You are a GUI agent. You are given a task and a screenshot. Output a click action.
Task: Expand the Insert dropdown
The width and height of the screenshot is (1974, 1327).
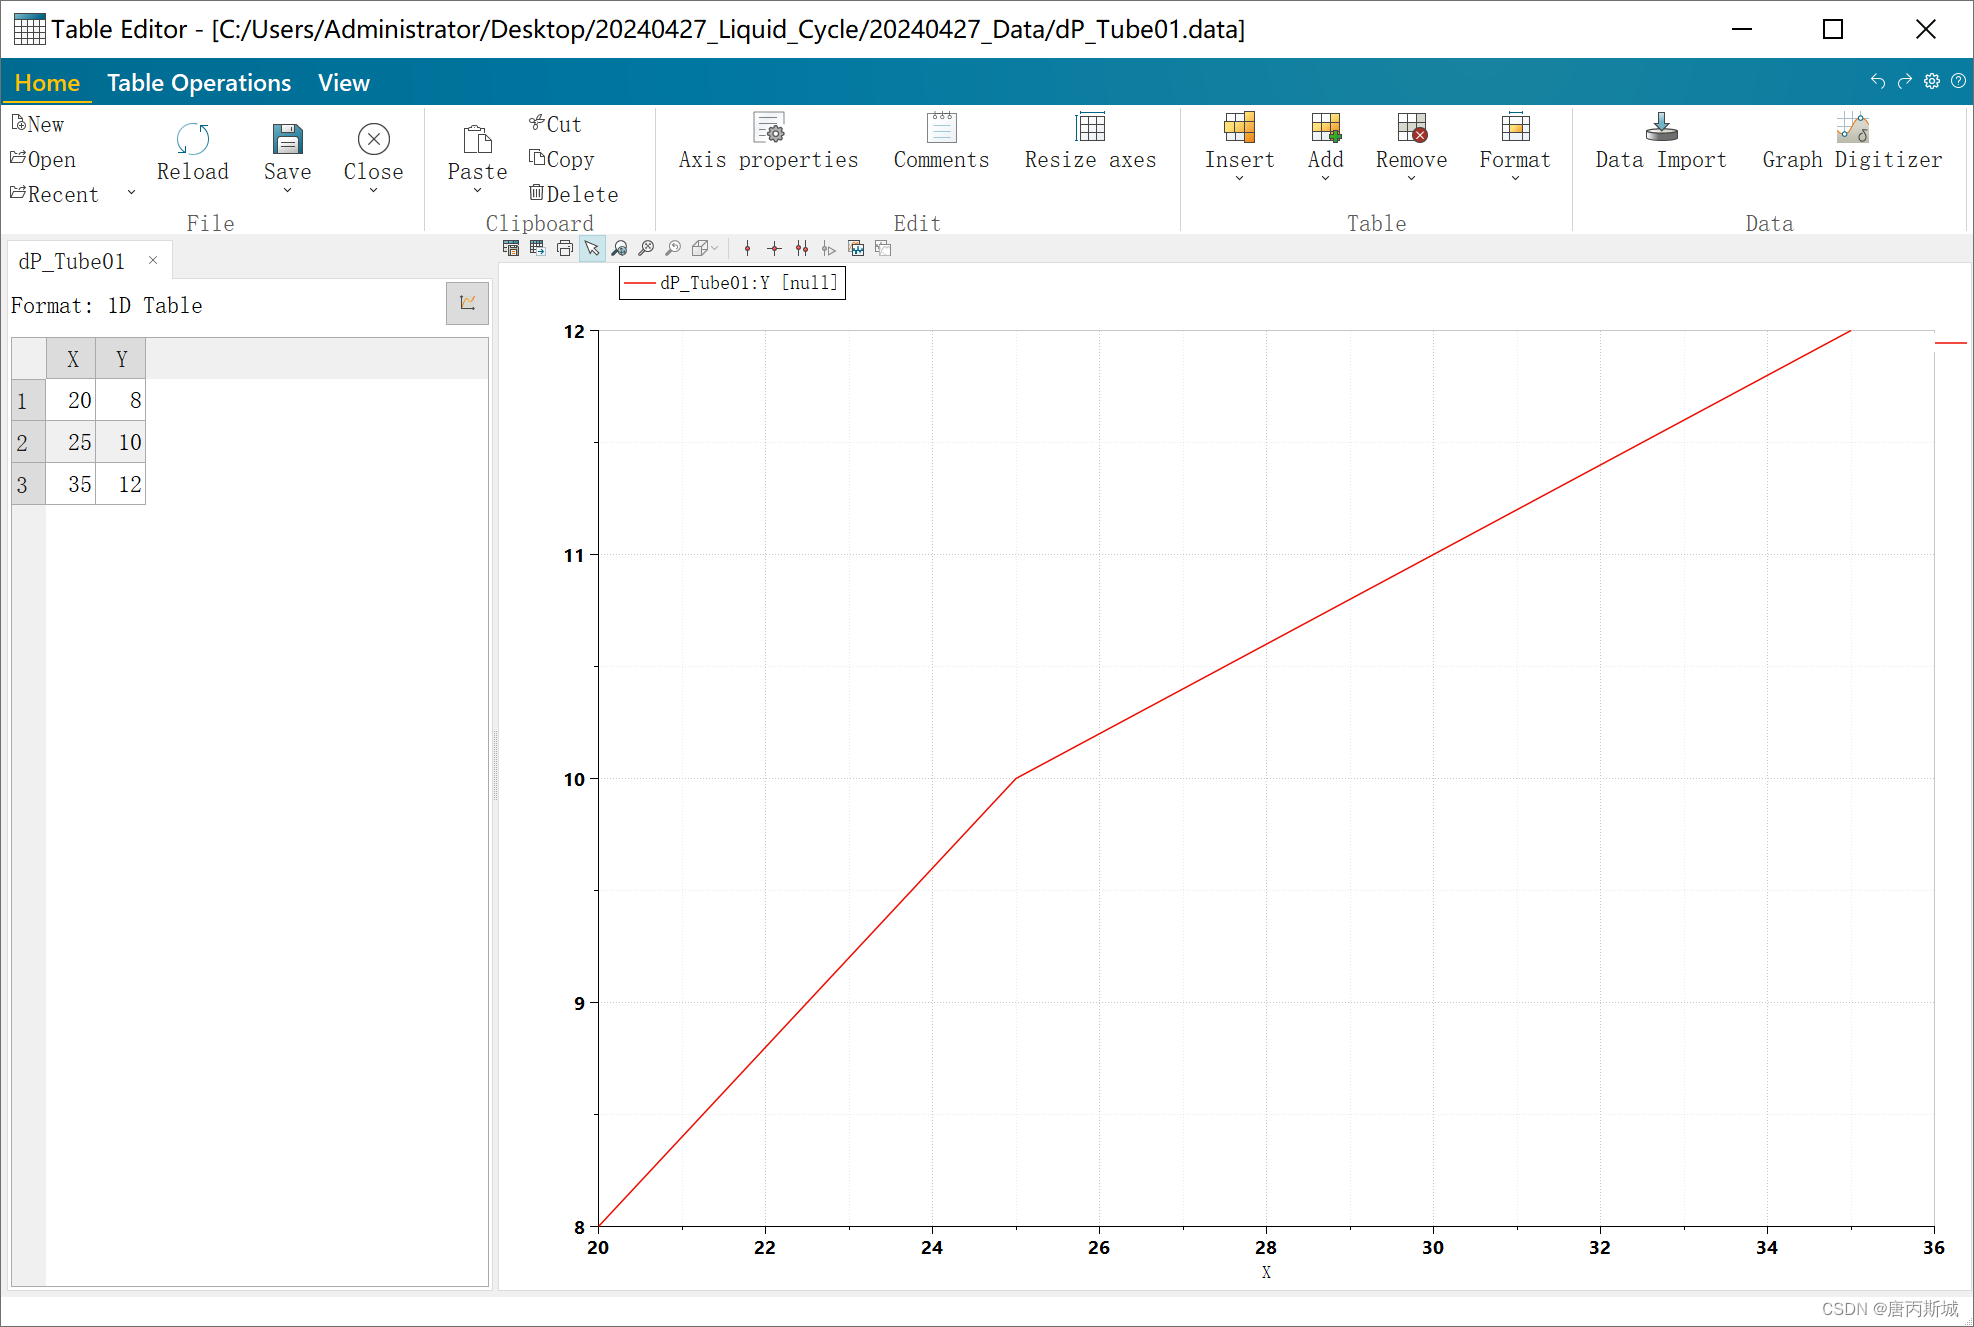[x=1239, y=178]
